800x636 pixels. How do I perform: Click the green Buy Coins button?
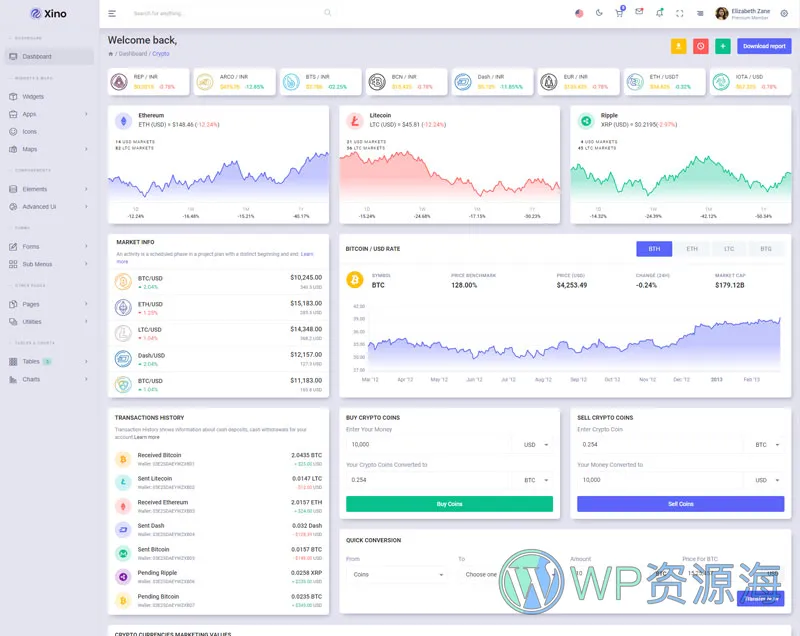(x=449, y=504)
